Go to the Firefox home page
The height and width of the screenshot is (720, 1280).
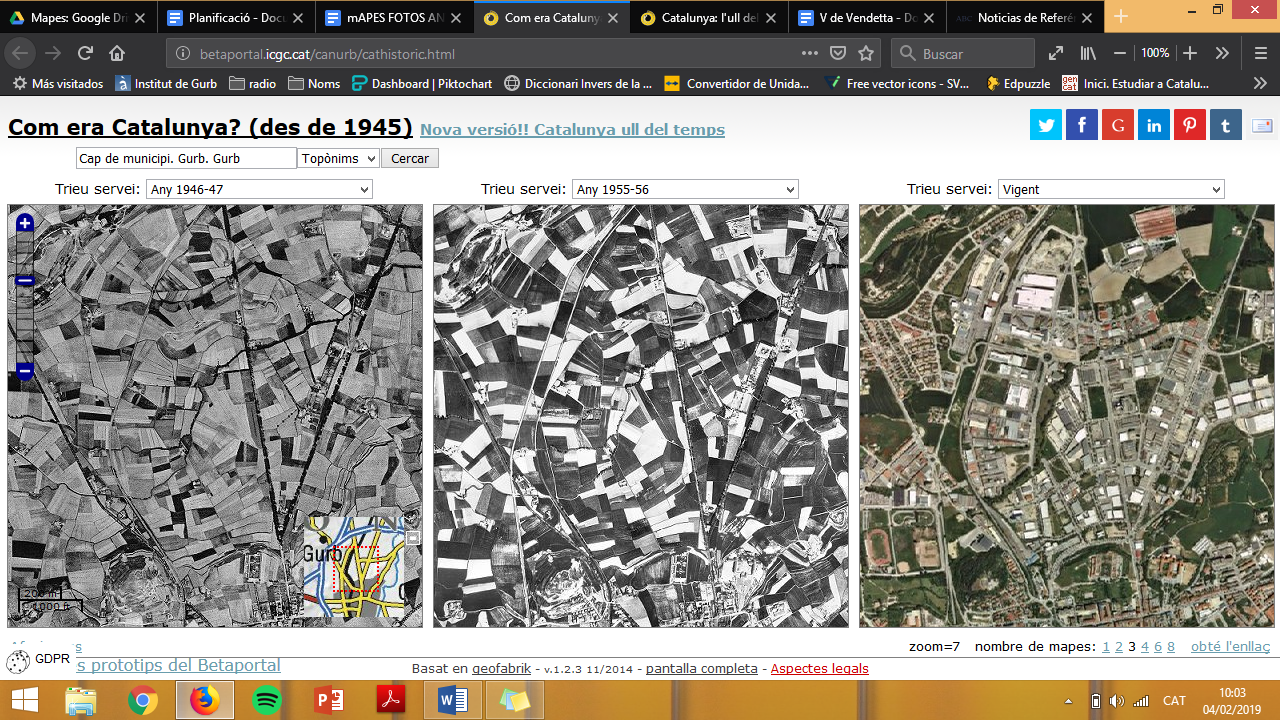click(117, 53)
